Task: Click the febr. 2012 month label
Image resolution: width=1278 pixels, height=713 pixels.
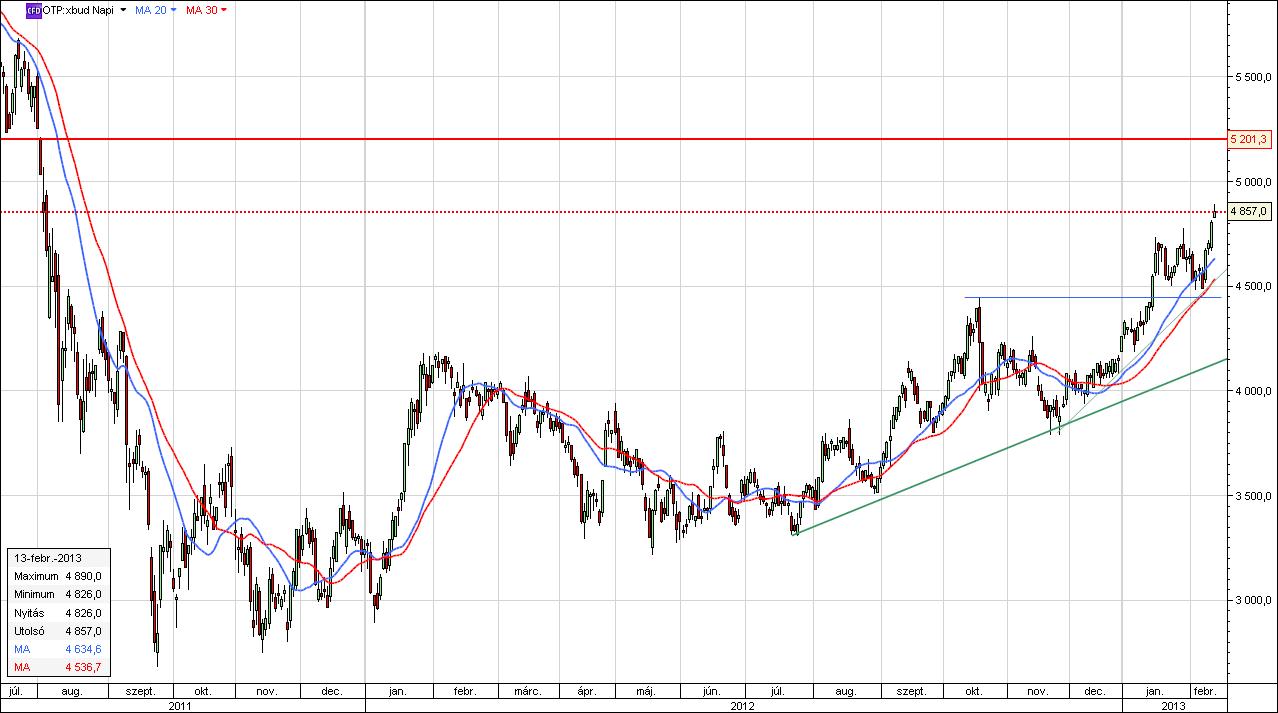Action: coord(464,691)
